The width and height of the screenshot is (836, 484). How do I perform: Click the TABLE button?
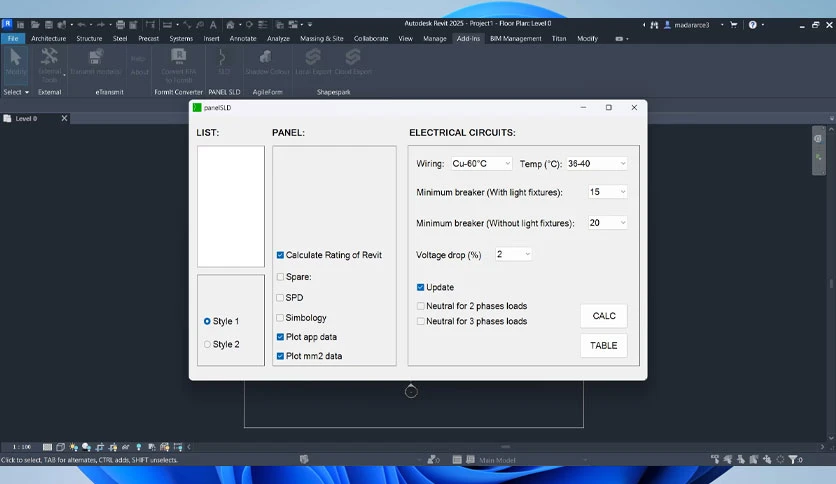click(604, 345)
